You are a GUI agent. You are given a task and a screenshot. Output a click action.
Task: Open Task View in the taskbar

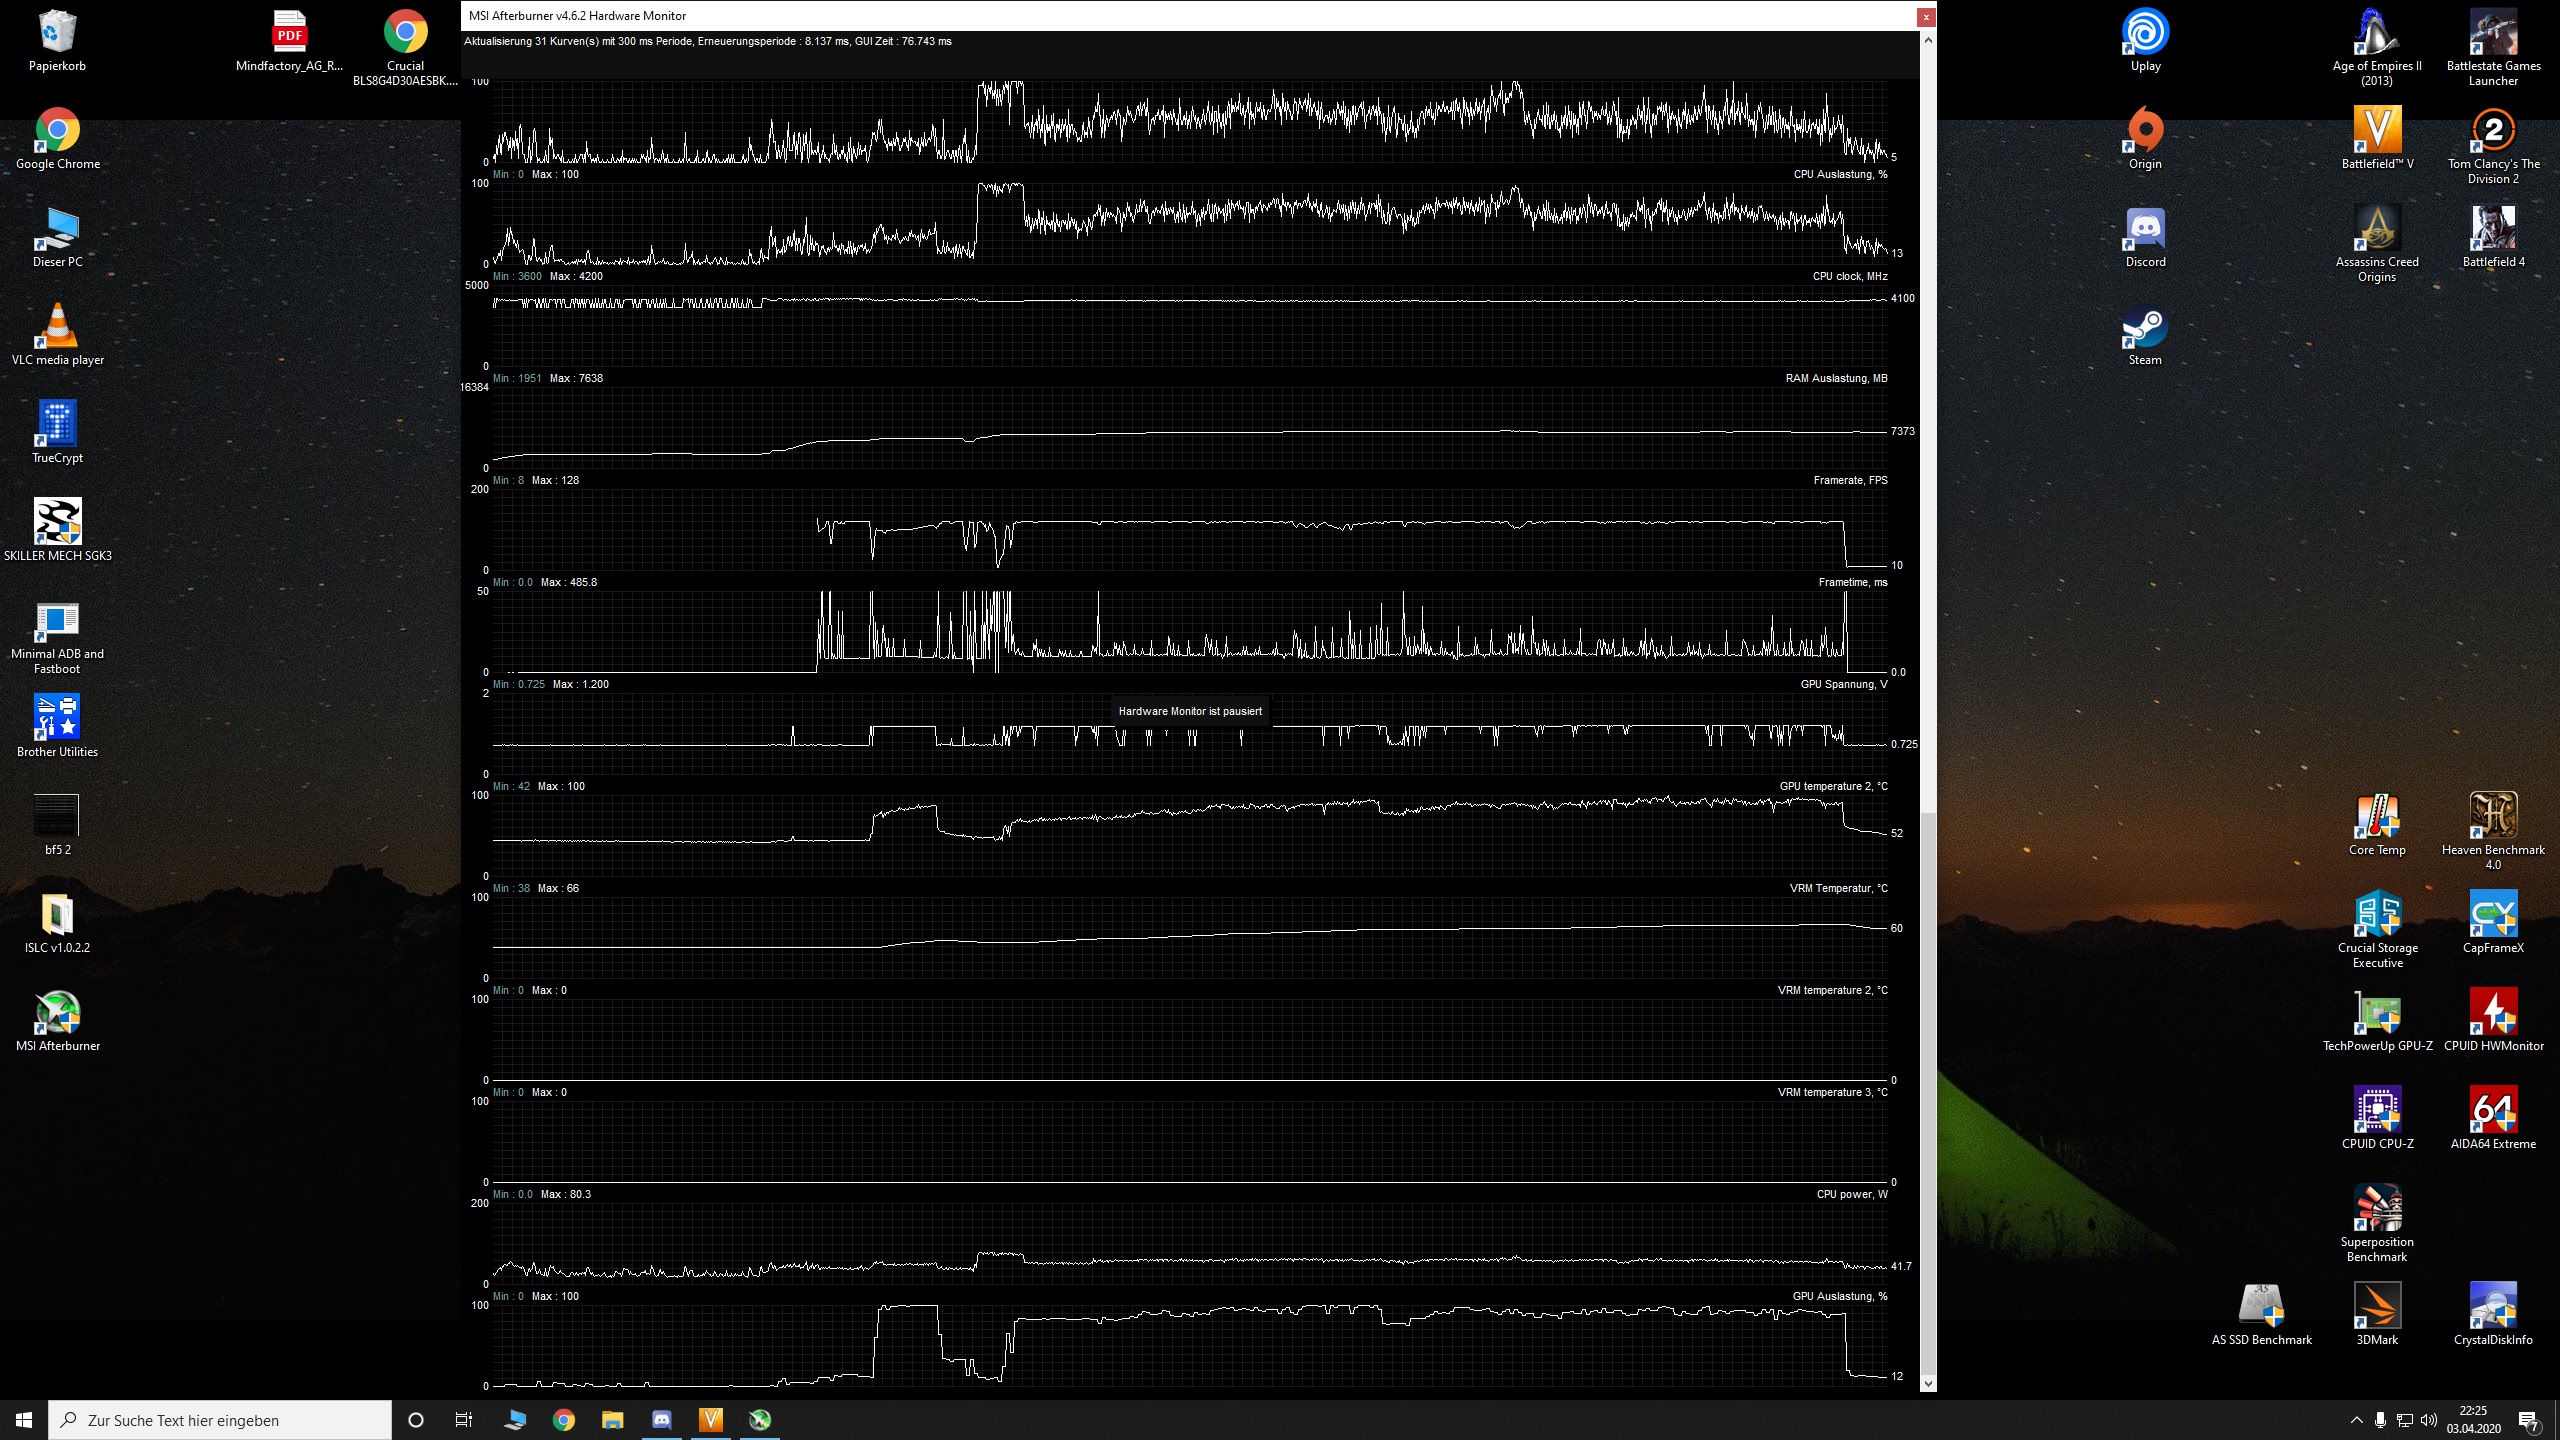pyautogui.click(x=464, y=1420)
